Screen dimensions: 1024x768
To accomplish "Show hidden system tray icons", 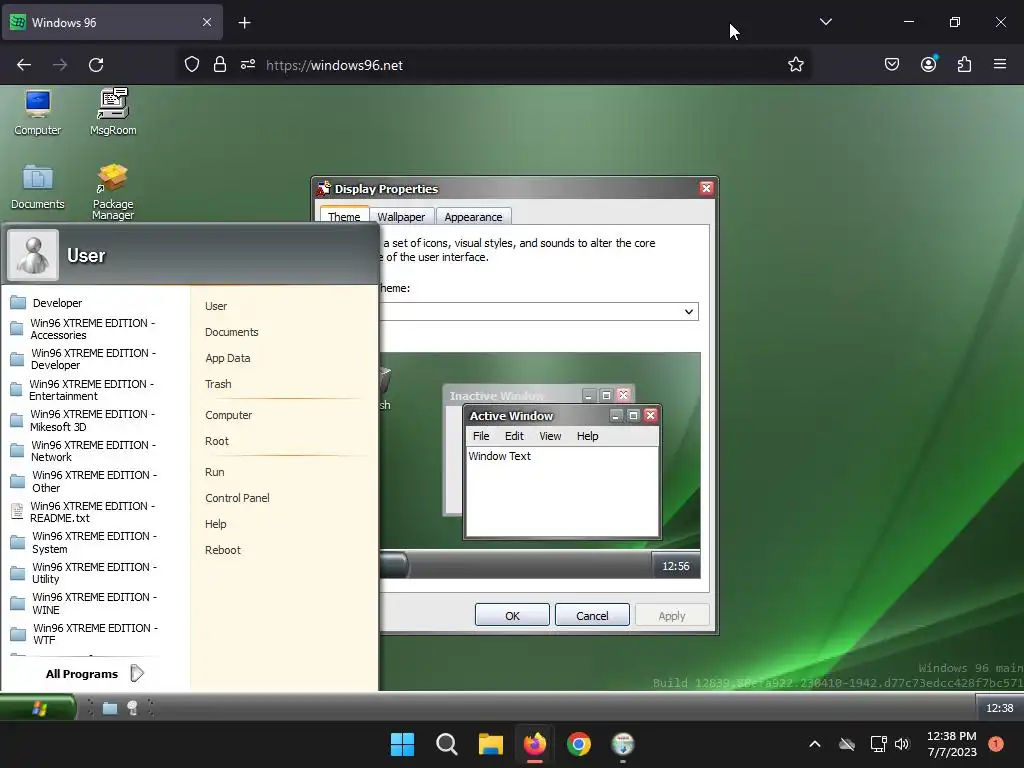I will click(x=814, y=744).
